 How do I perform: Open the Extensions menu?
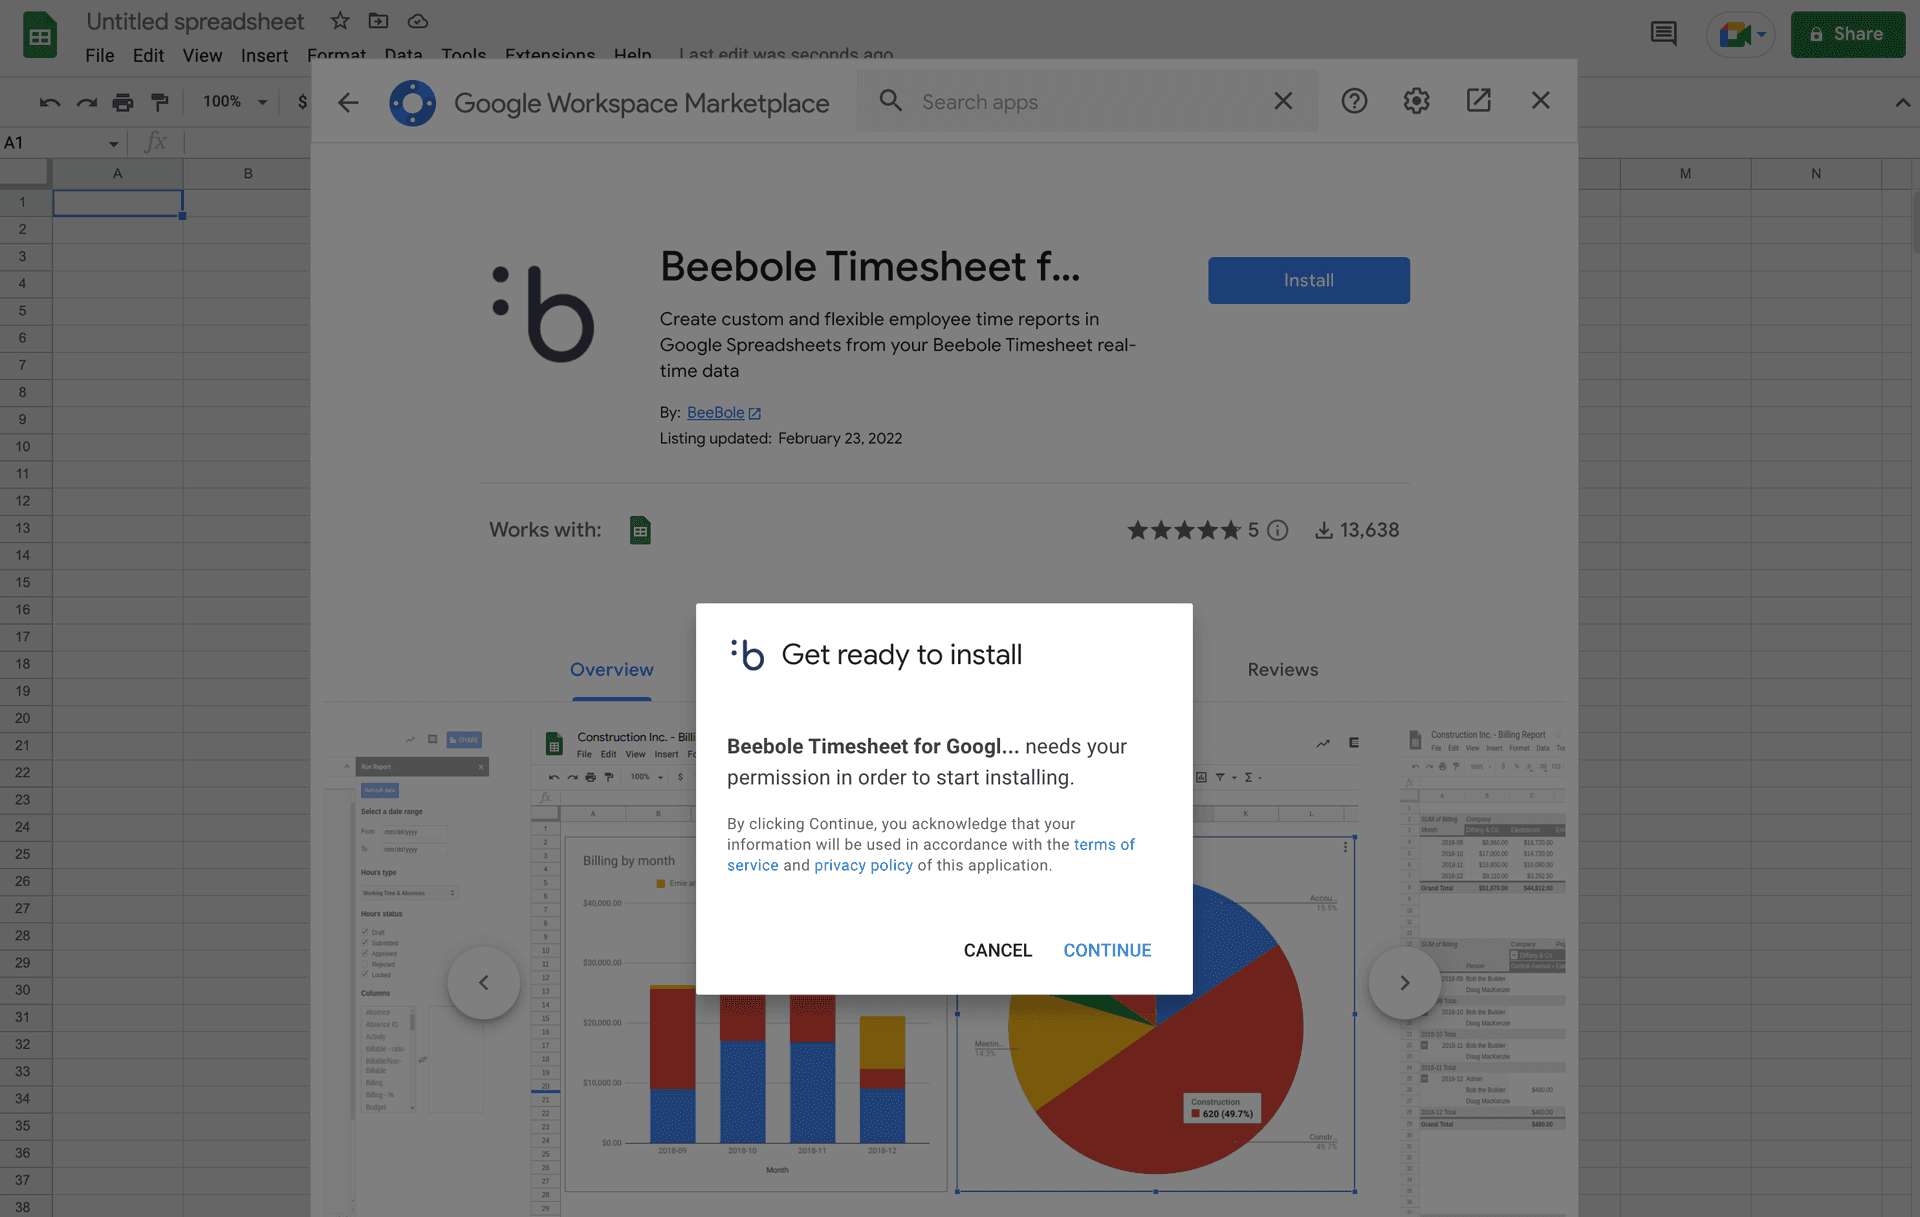coord(549,55)
